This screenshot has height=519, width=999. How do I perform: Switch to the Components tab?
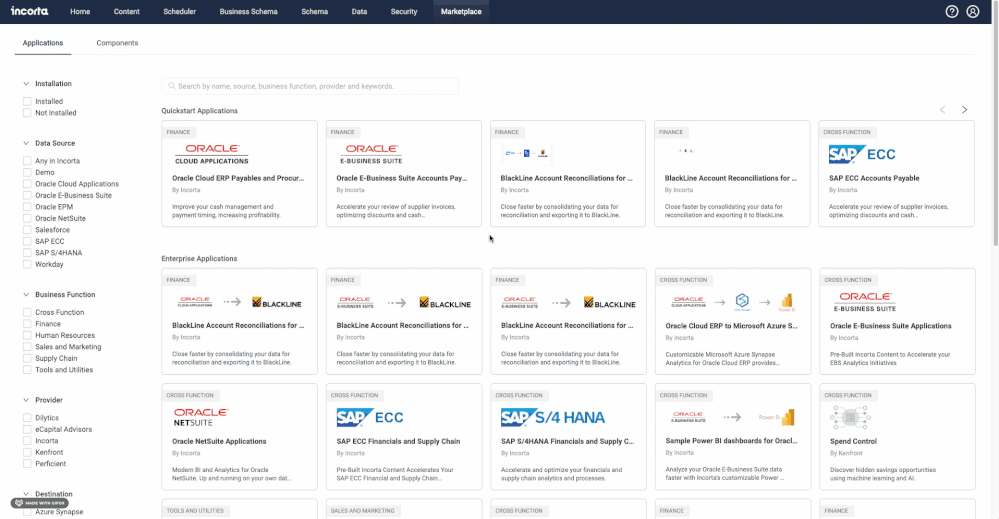[117, 43]
